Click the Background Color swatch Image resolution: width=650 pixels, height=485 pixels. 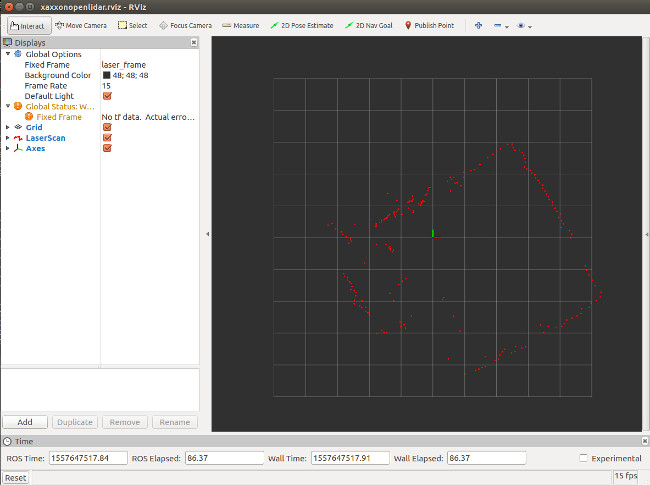pyautogui.click(x=107, y=75)
